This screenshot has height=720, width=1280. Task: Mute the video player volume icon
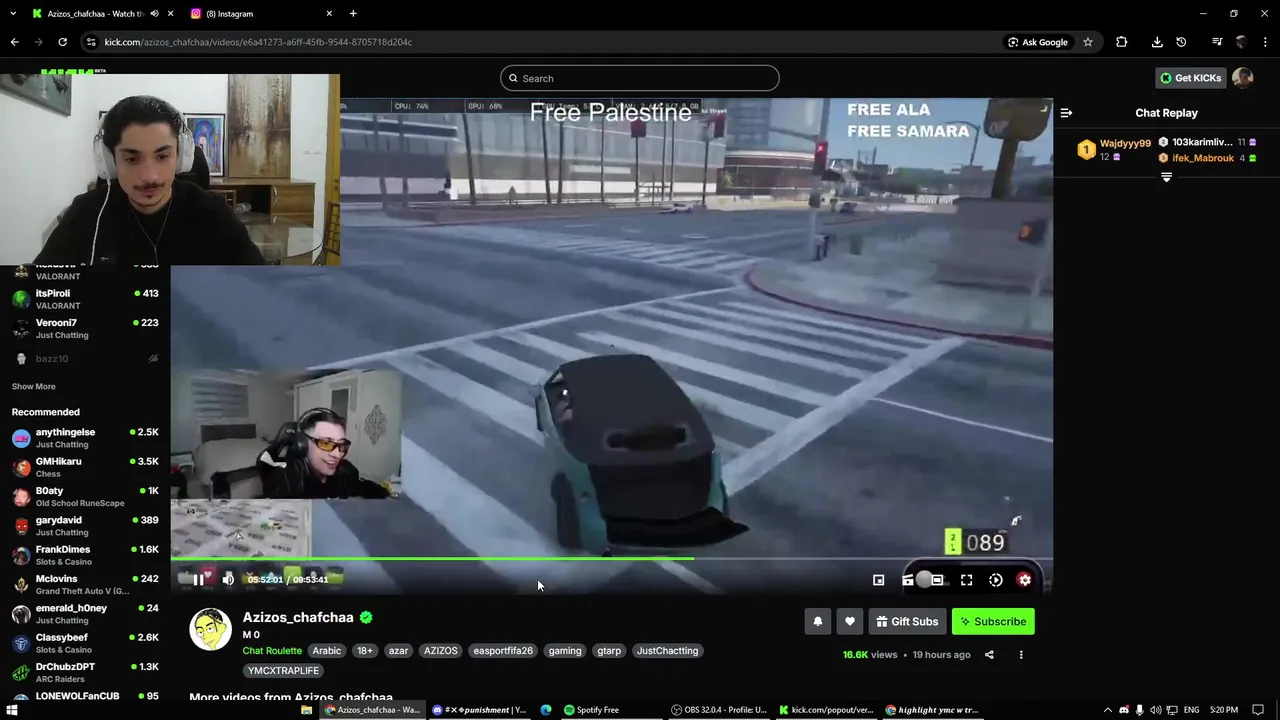[228, 579]
